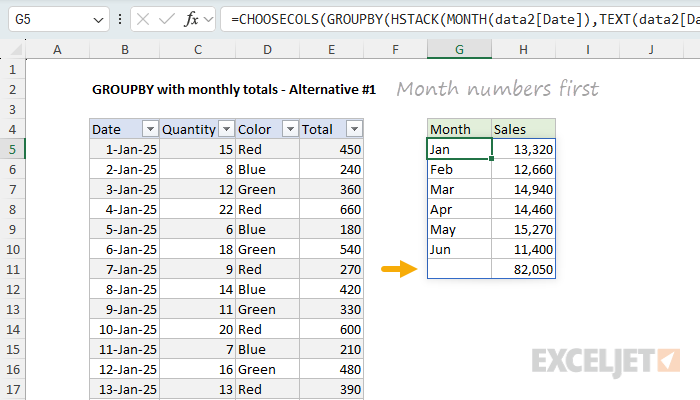Screen dimensions: 700x400
Task: Click sales value 11,400
Action: [x=523, y=249]
